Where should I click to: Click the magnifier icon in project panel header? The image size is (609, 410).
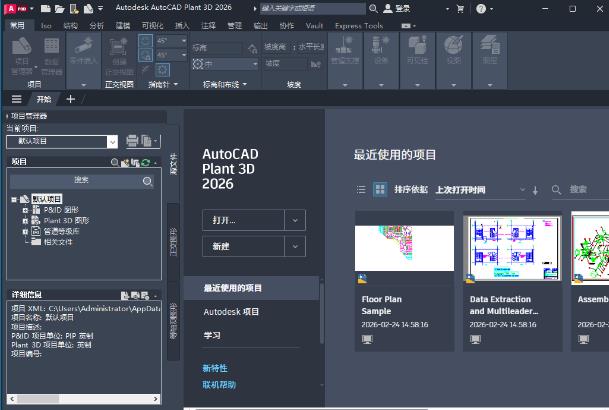point(115,162)
